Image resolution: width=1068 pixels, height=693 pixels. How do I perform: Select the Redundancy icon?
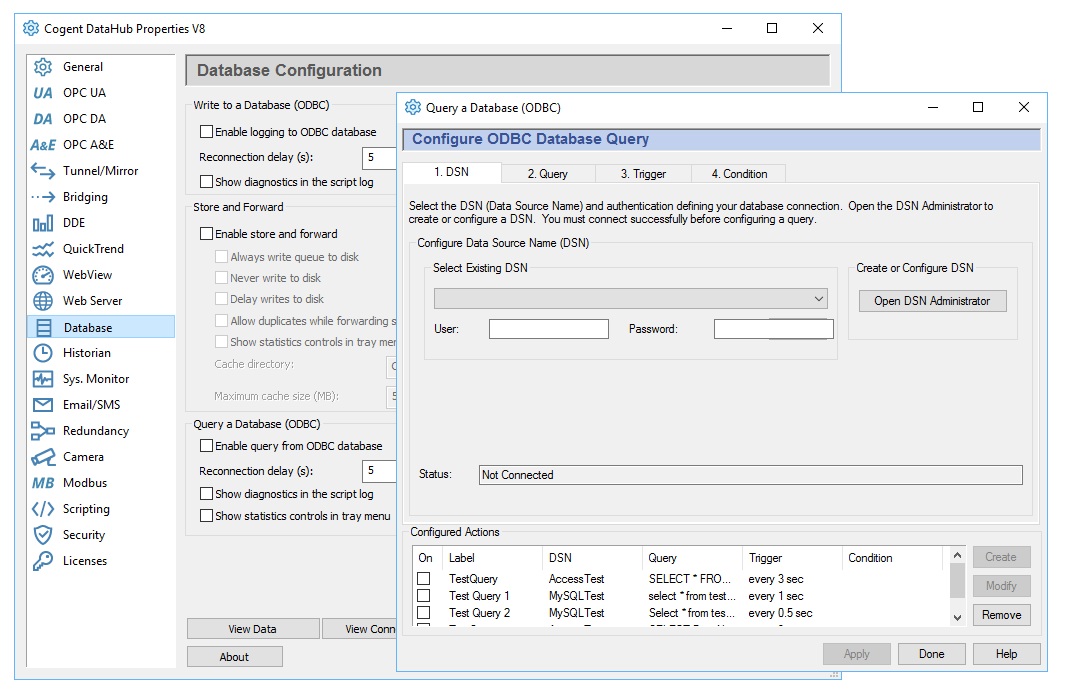pos(43,431)
